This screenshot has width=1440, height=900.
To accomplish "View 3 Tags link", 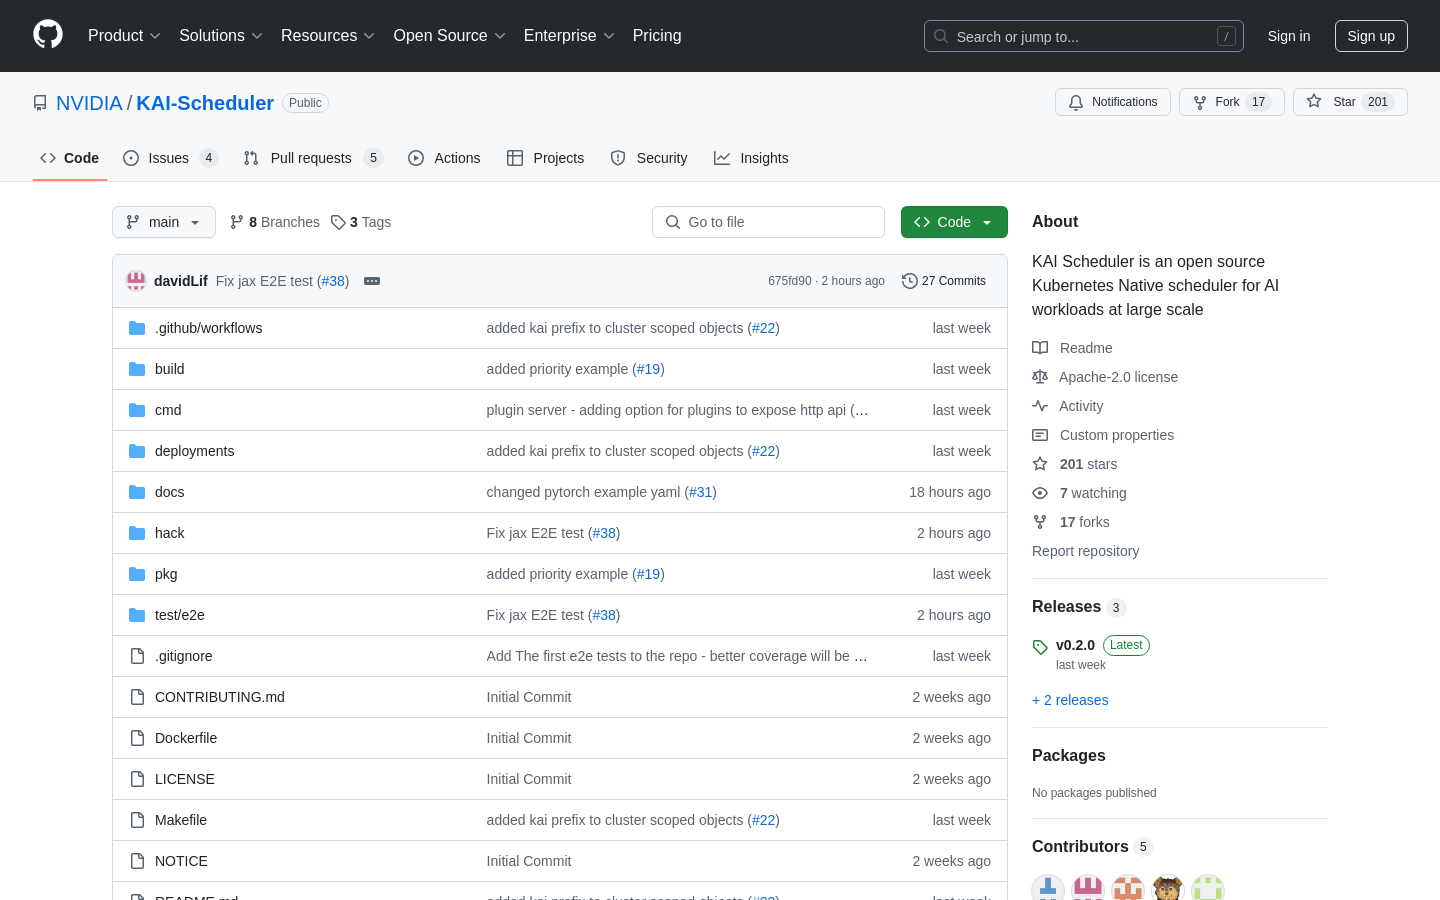I will pyautogui.click(x=361, y=222).
